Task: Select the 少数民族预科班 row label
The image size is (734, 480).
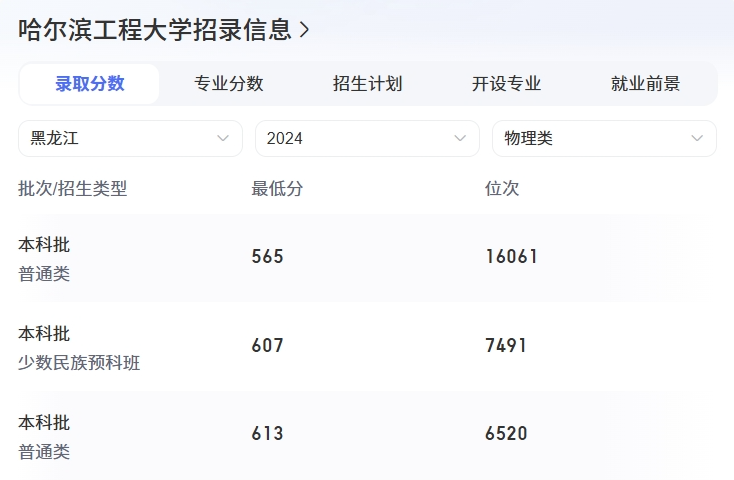Action: pyautogui.click(x=80, y=363)
